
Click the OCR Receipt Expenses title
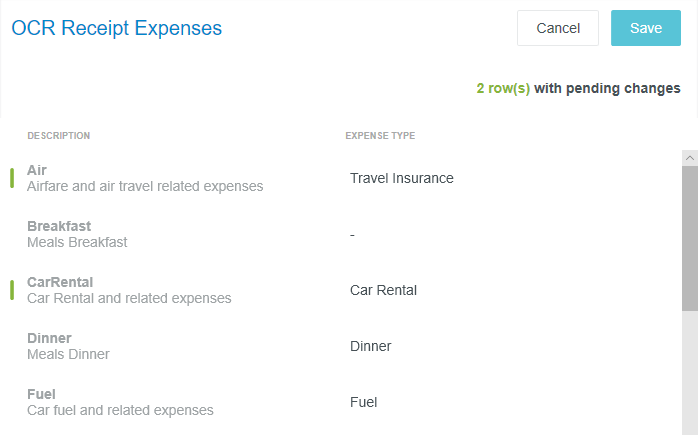click(x=117, y=28)
